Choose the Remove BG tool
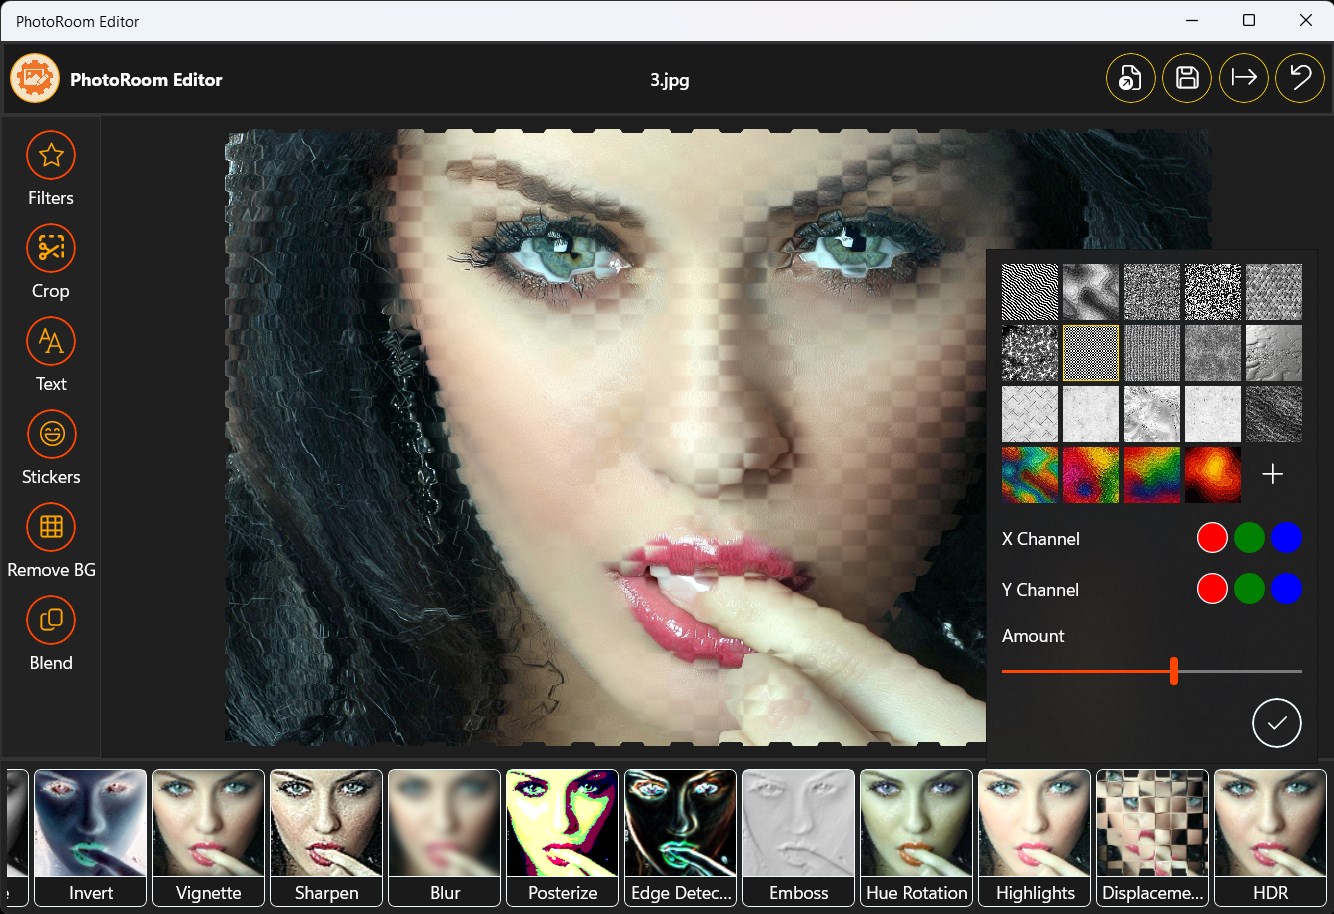 click(51, 541)
